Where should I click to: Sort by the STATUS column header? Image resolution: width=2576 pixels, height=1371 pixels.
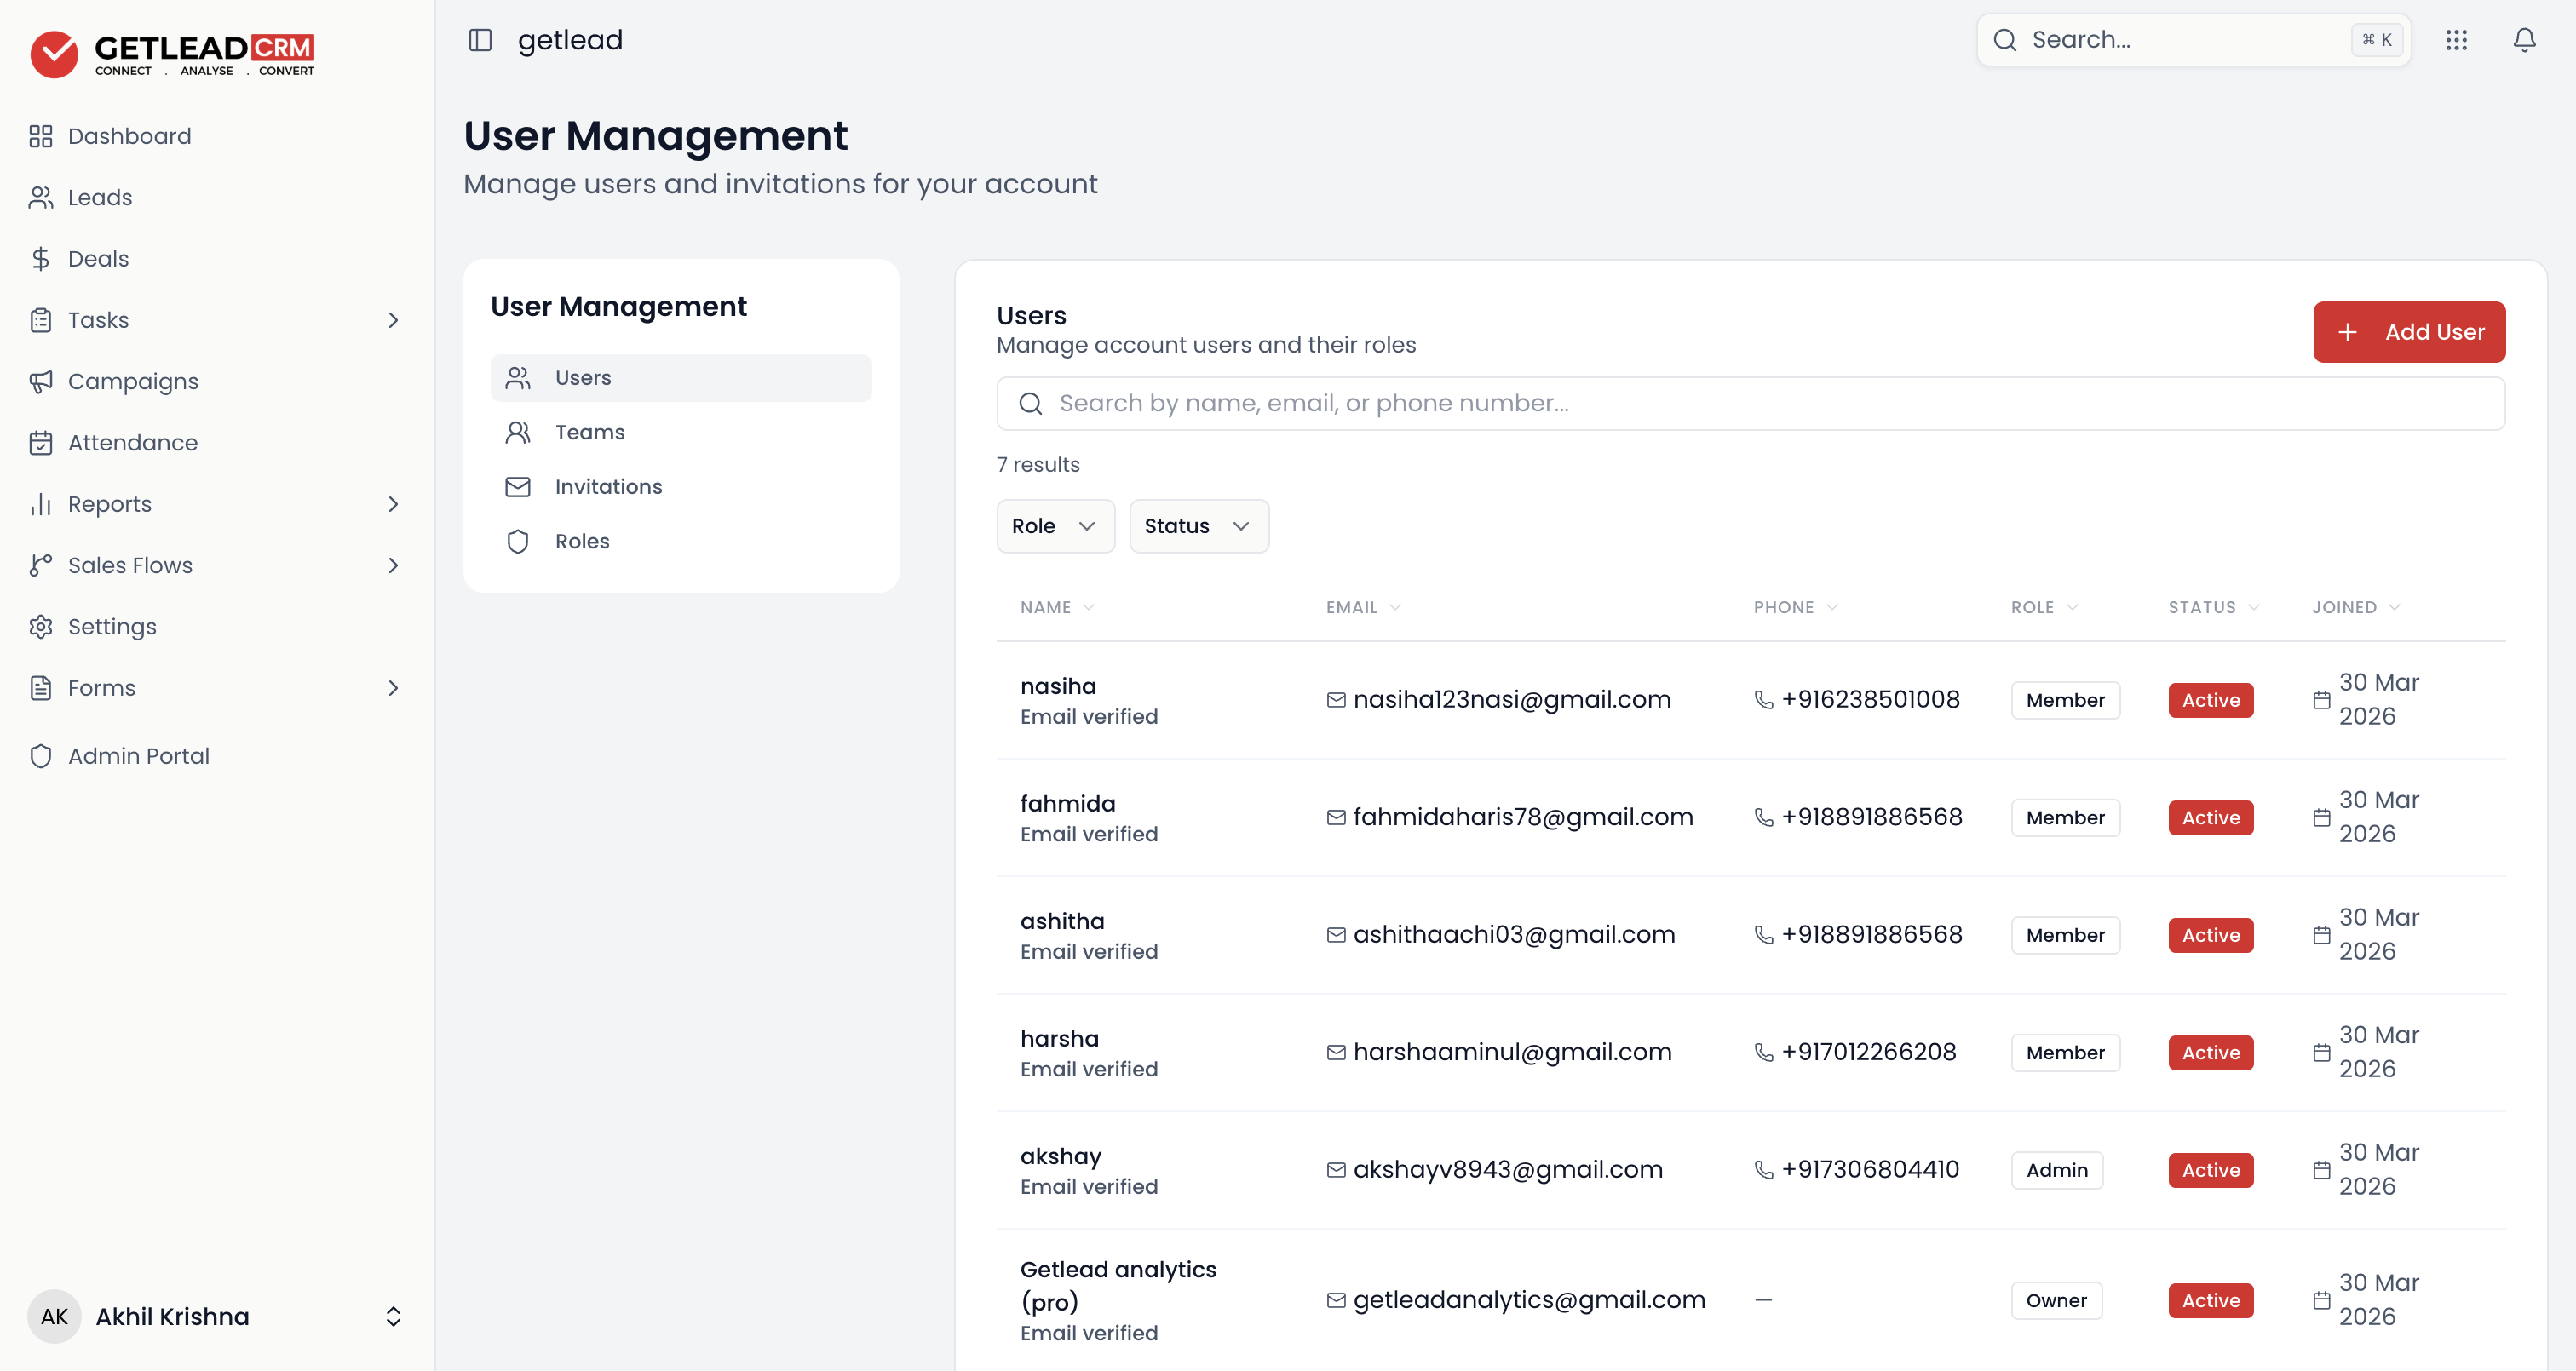pos(2213,607)
